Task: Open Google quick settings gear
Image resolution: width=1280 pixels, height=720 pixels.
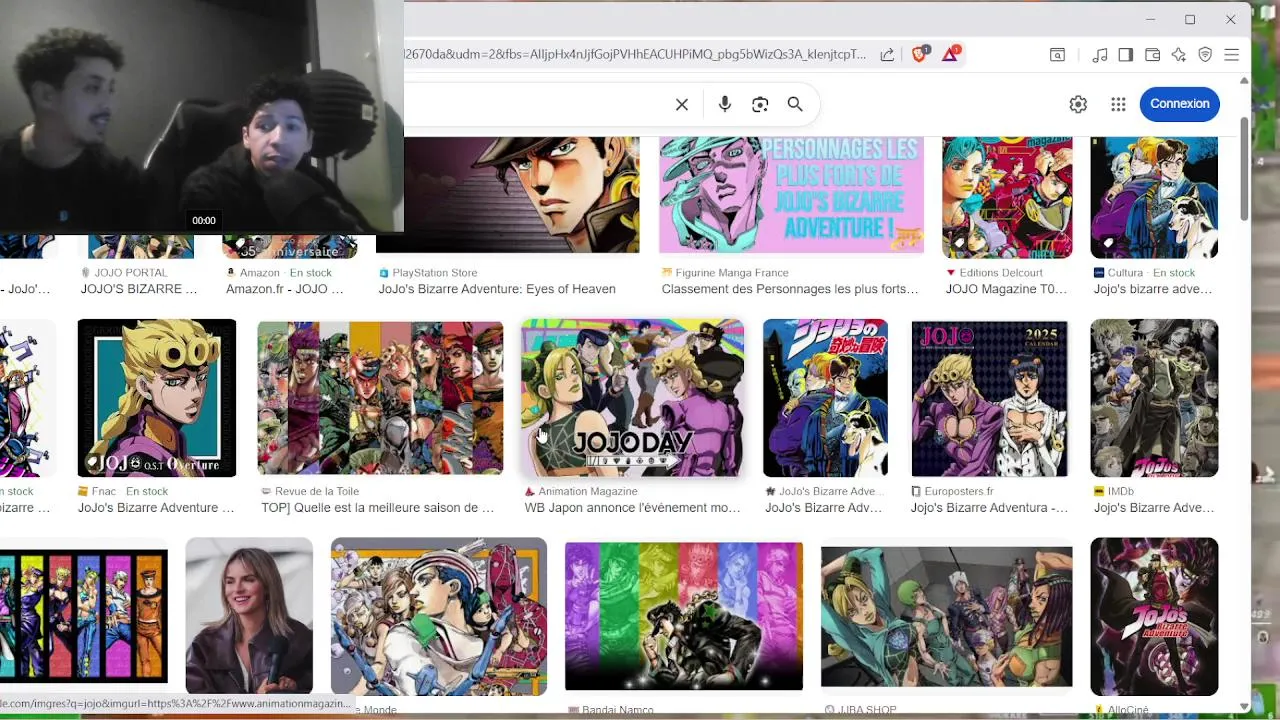Action: [1078, 104]
